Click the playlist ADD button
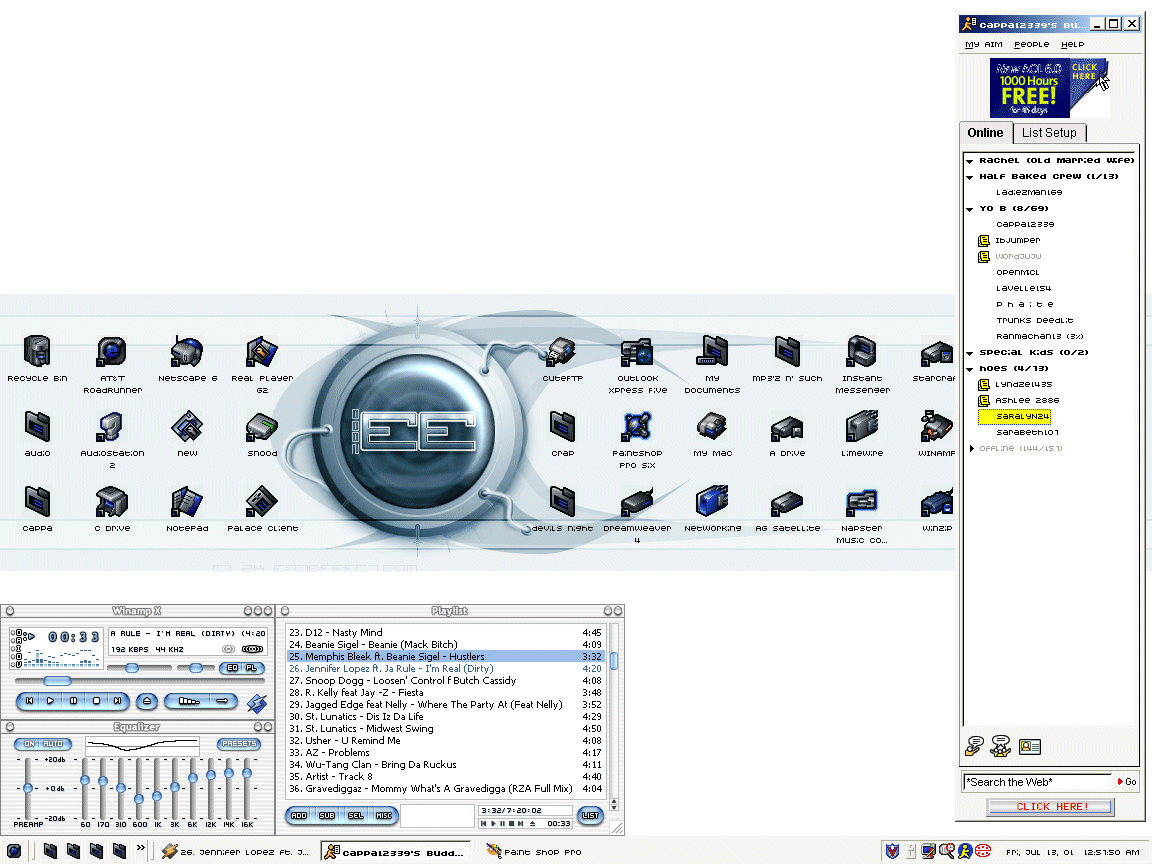This screenshot has height=864, width=1152. click(x=299, y=816)
